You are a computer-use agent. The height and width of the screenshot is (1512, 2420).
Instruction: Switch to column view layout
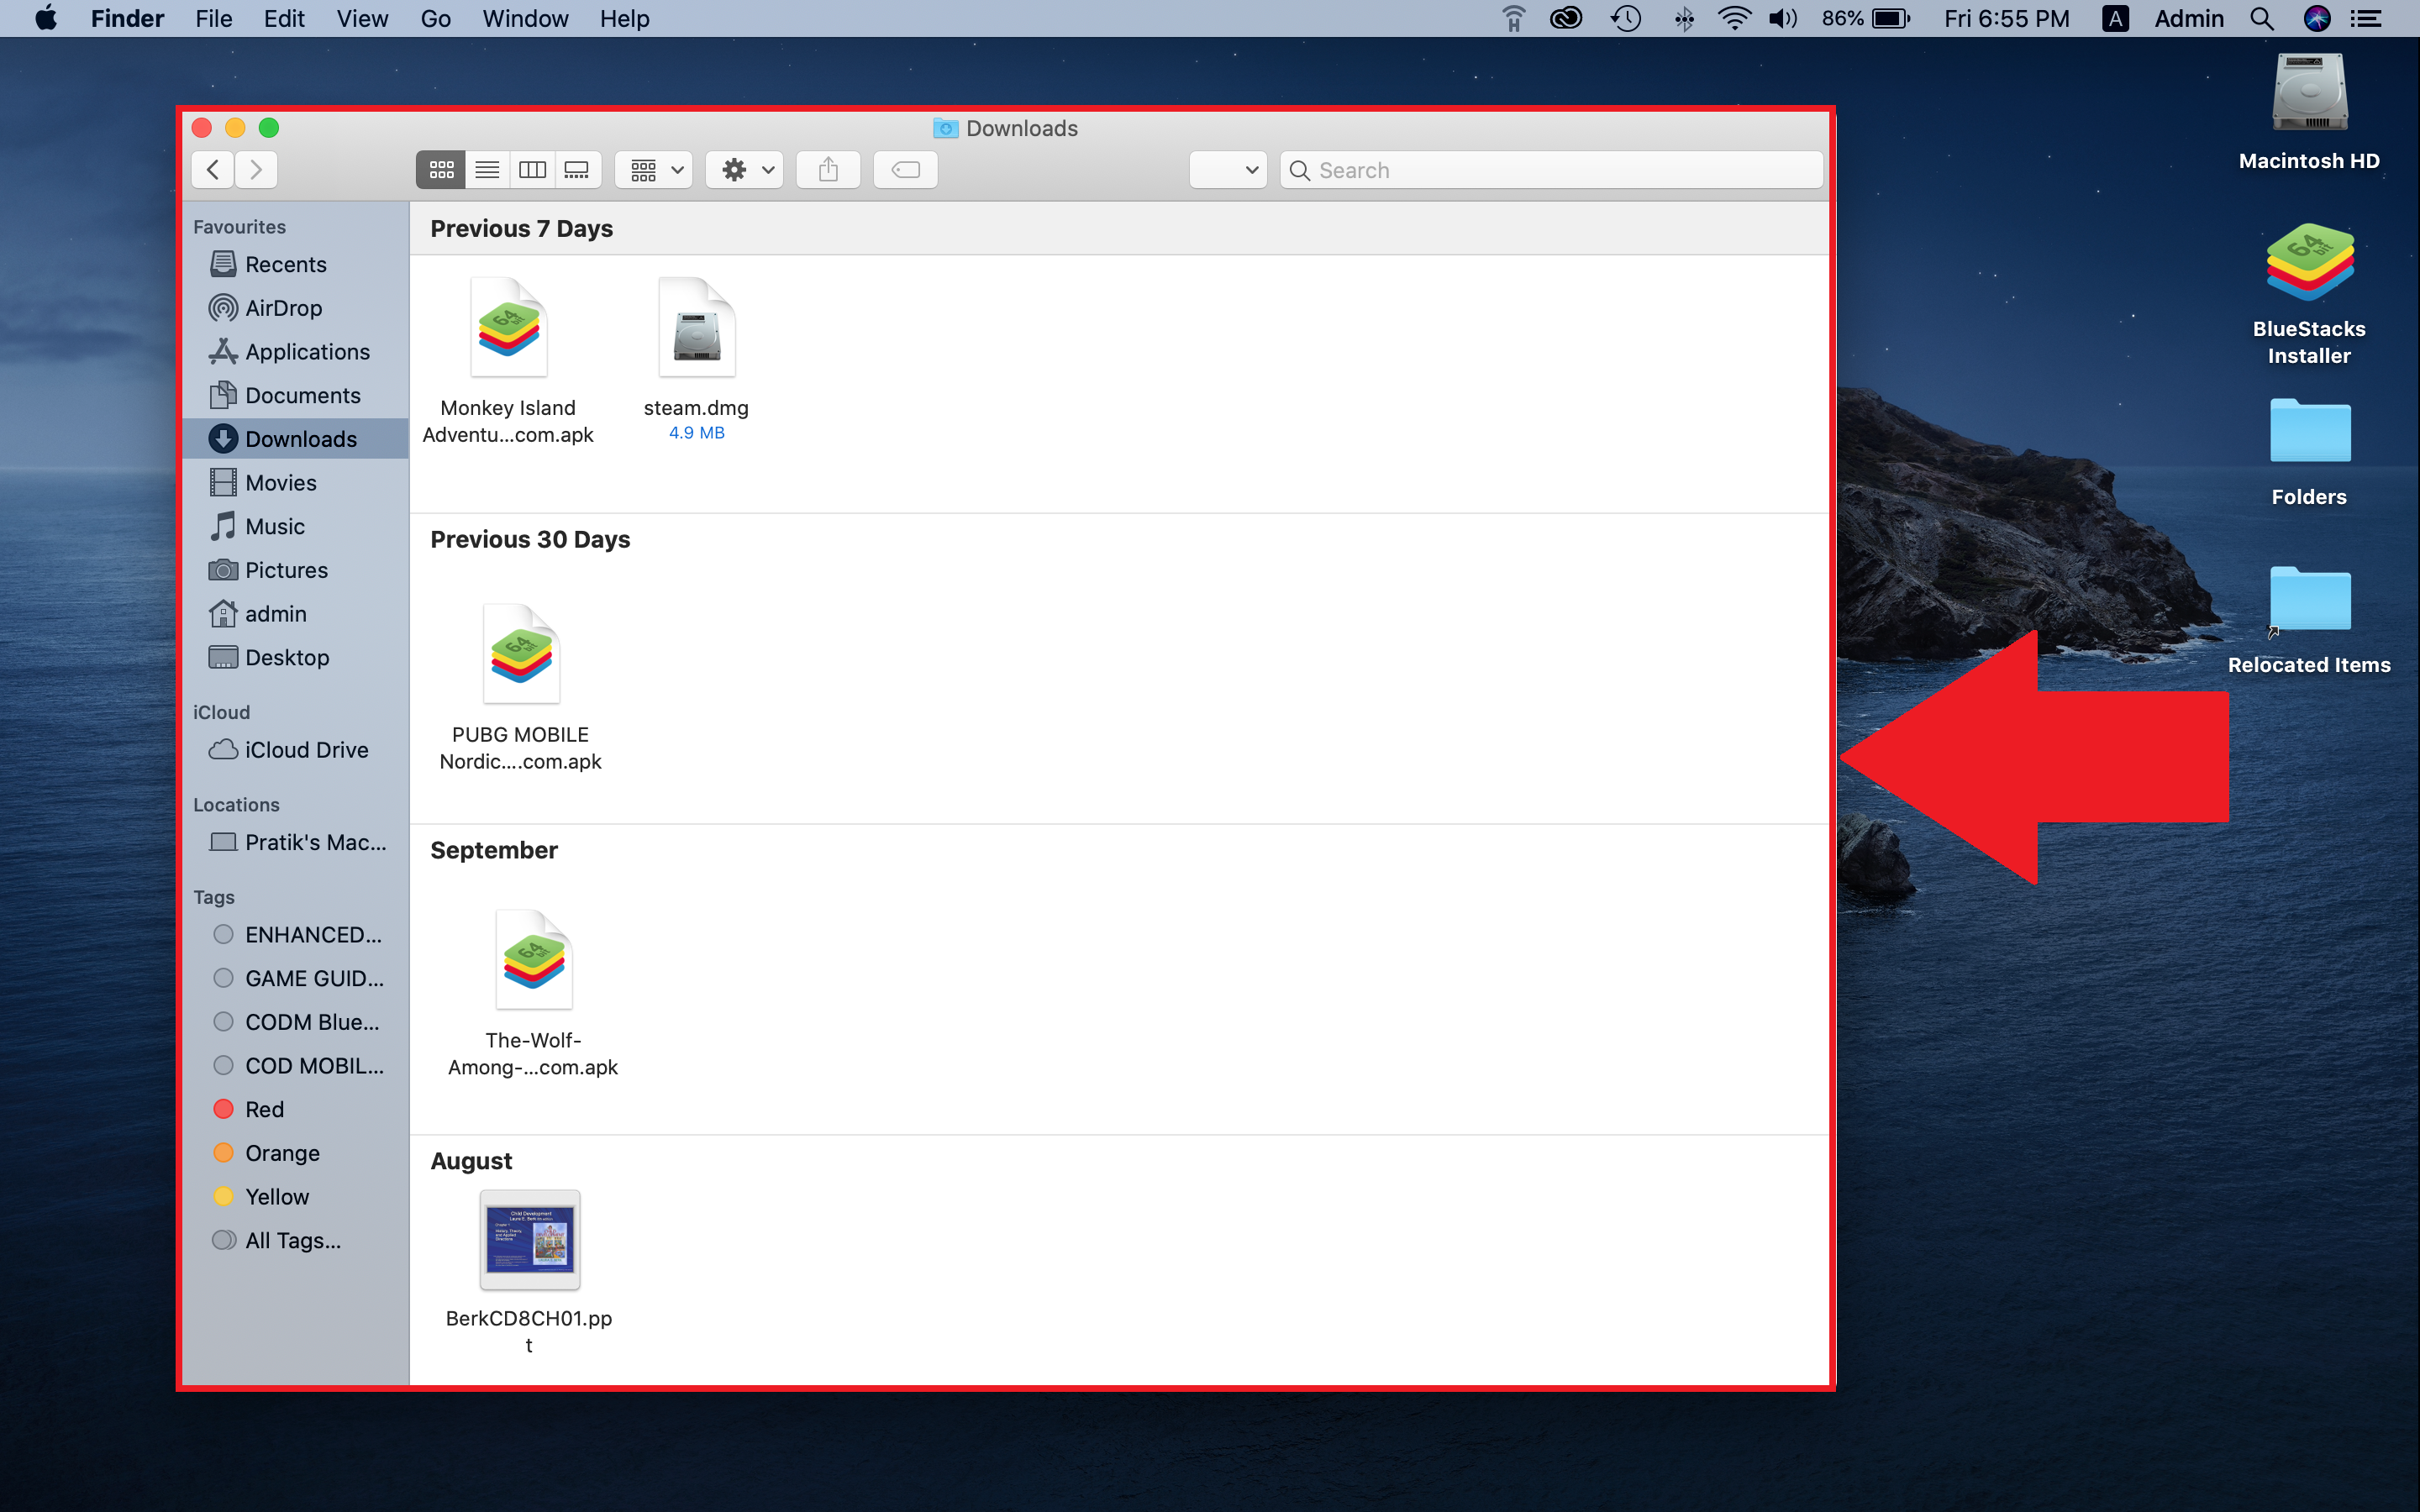click(x=533, y=169)
